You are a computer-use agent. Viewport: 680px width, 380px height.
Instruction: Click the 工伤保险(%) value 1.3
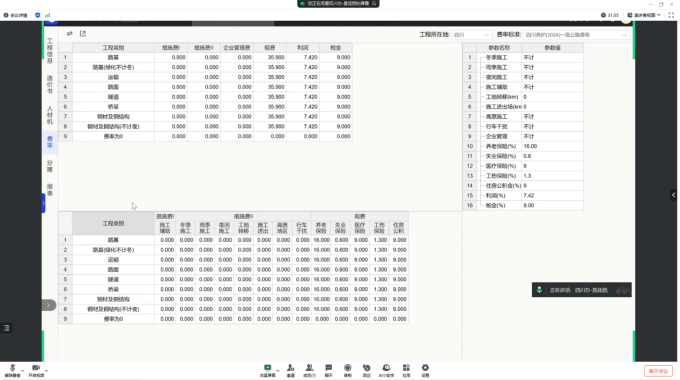point(552,176)
